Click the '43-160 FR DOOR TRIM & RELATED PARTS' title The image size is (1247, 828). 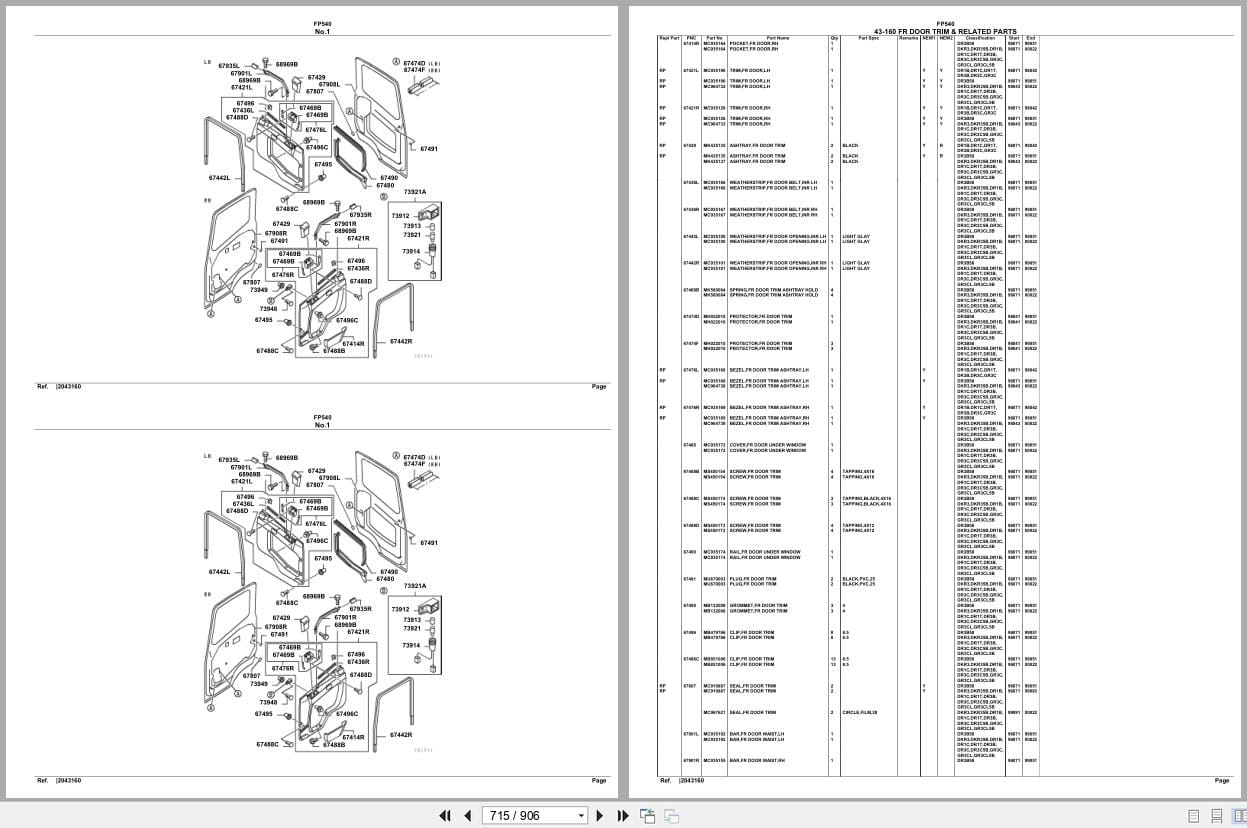point(945,31)
